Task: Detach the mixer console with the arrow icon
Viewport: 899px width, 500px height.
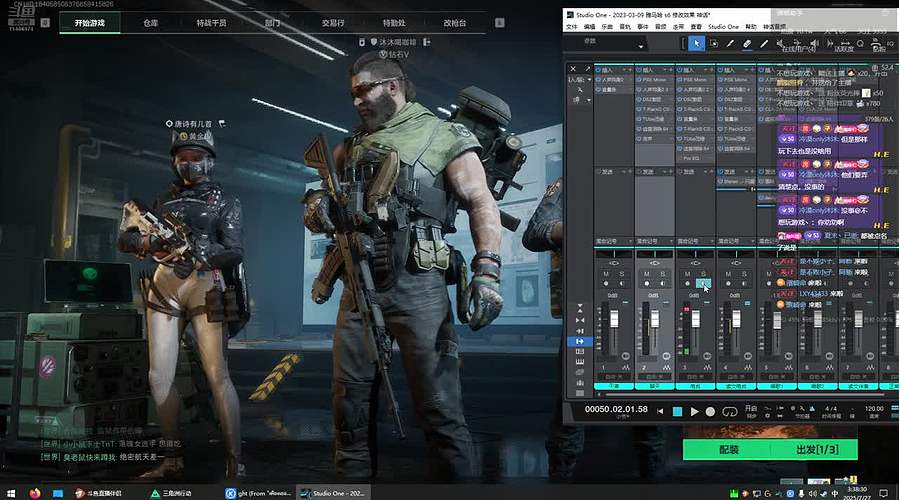Action: 587,69
